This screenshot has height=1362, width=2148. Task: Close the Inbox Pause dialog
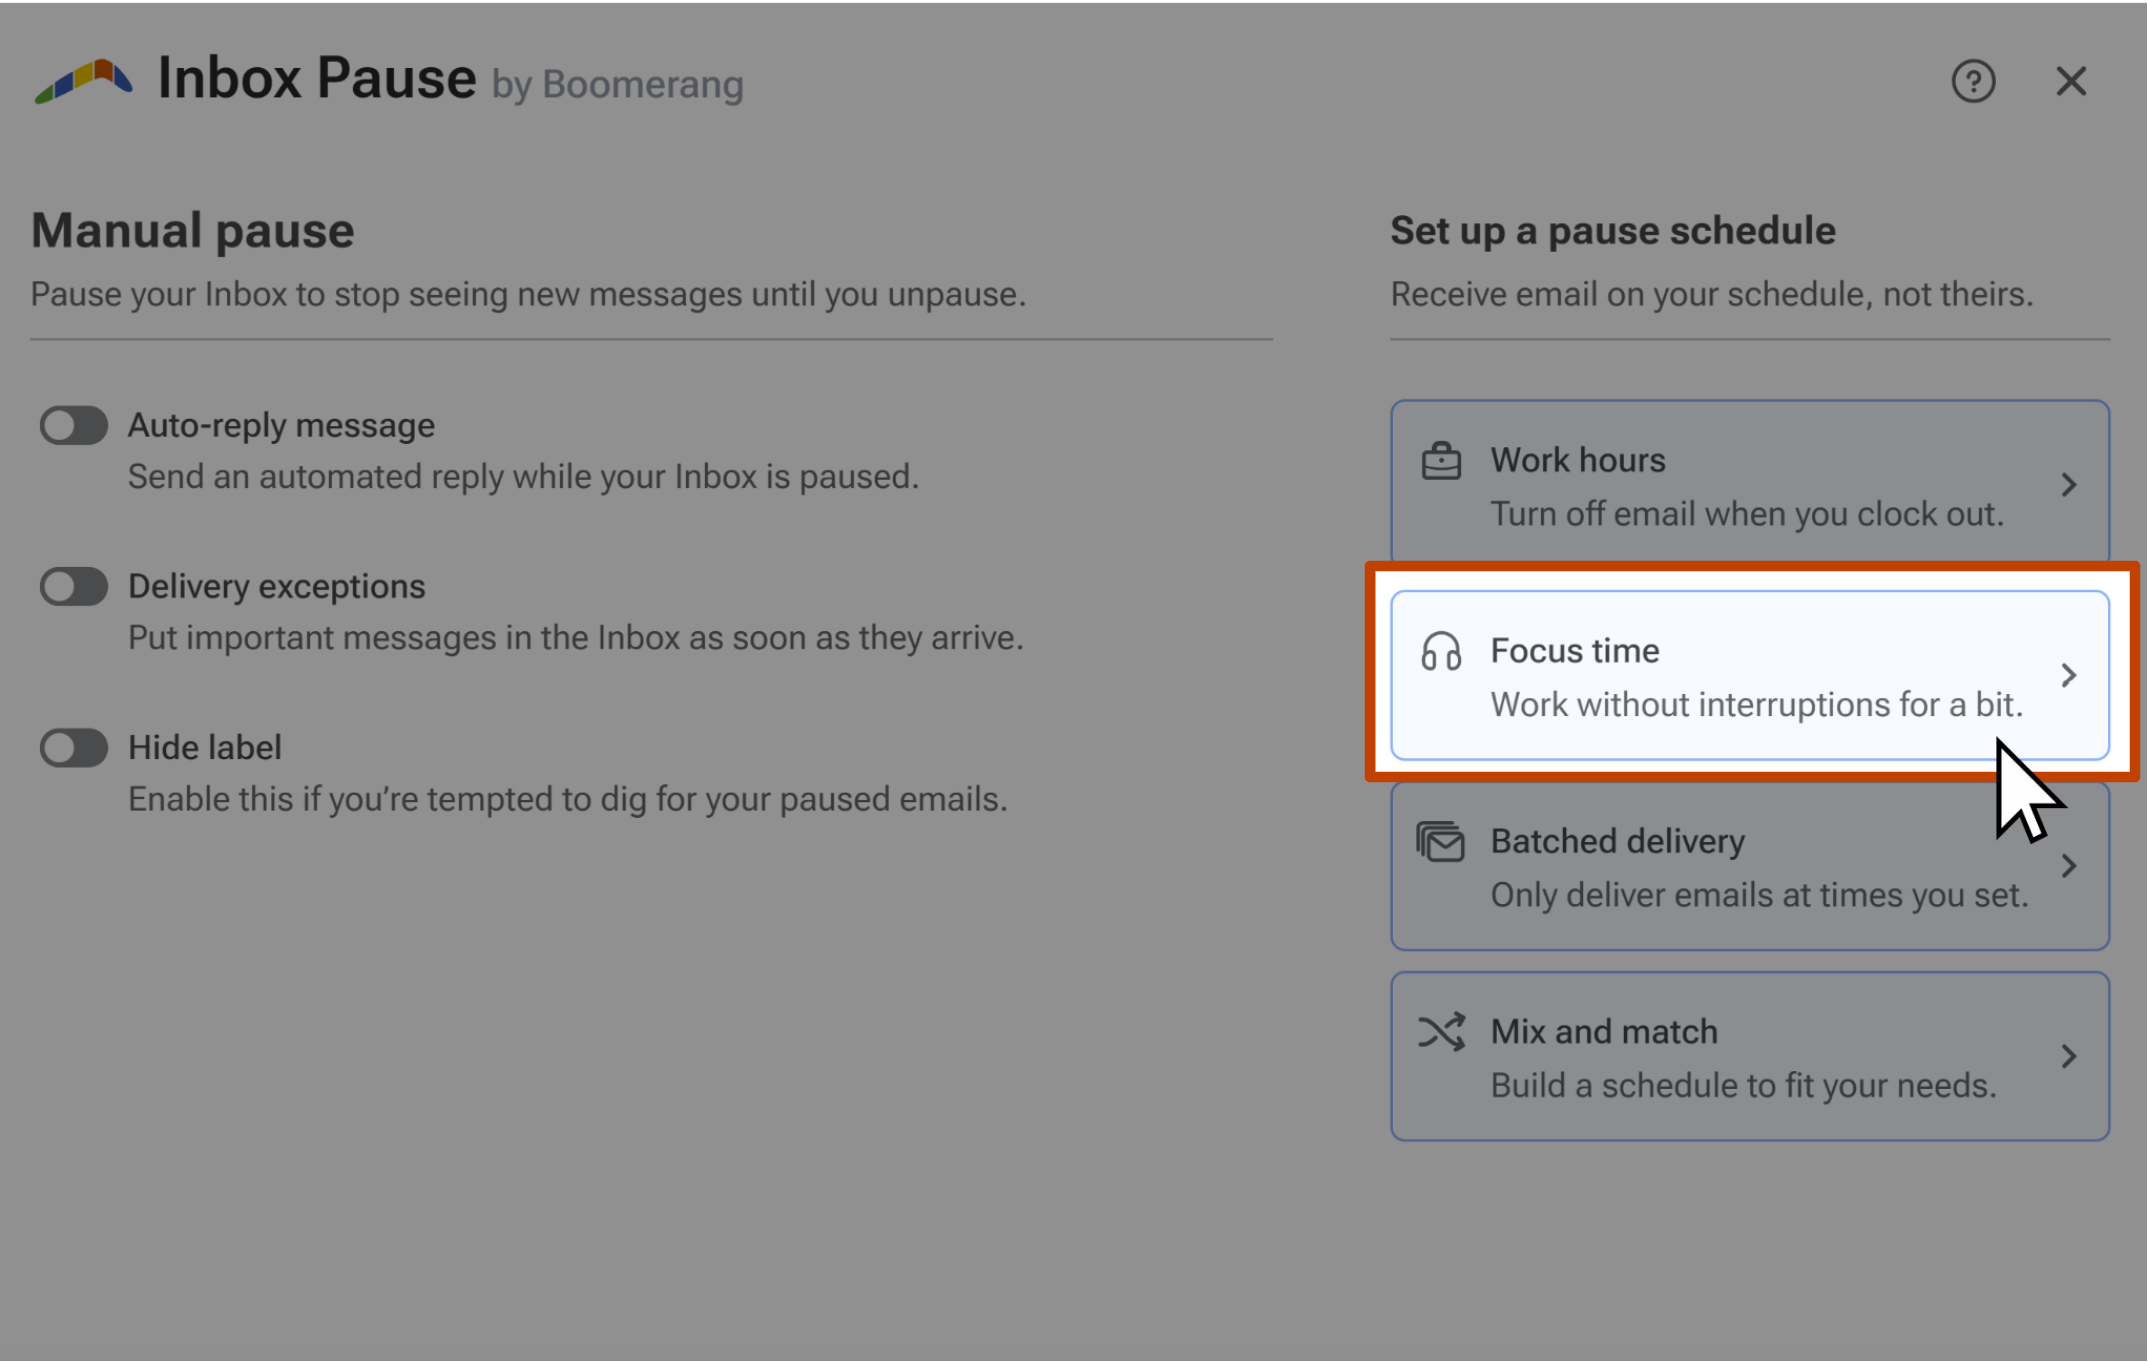[2071, 81]
